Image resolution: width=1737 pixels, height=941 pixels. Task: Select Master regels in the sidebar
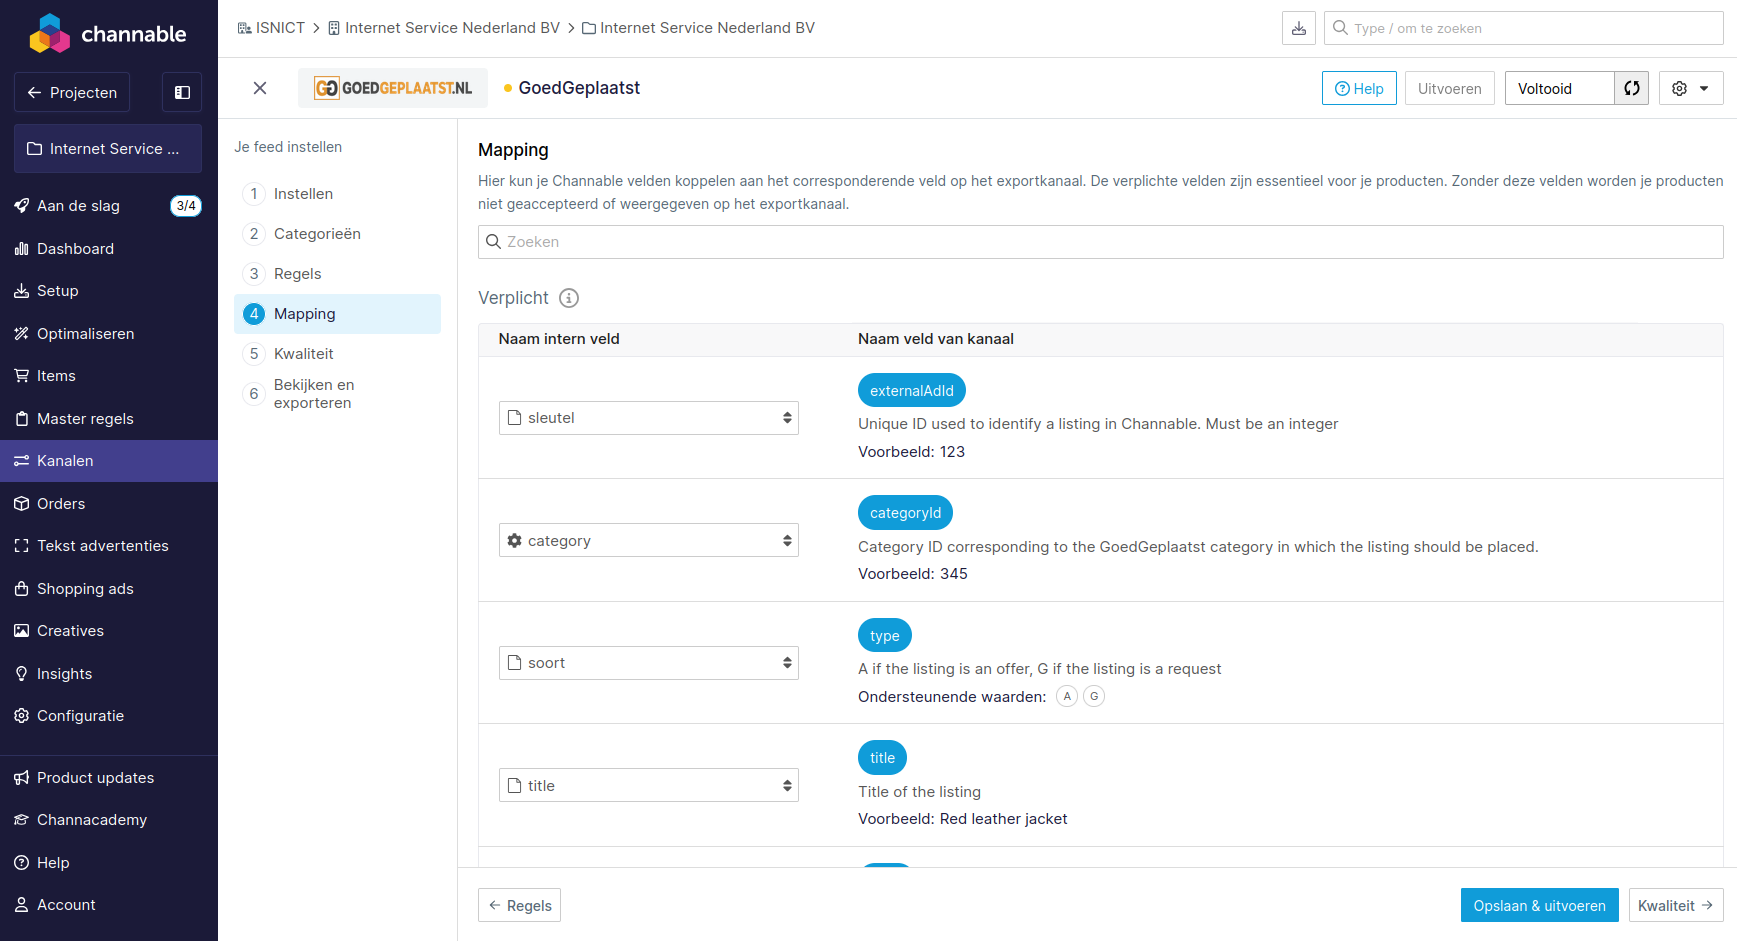pyautogui.click(x=85, y=418)
